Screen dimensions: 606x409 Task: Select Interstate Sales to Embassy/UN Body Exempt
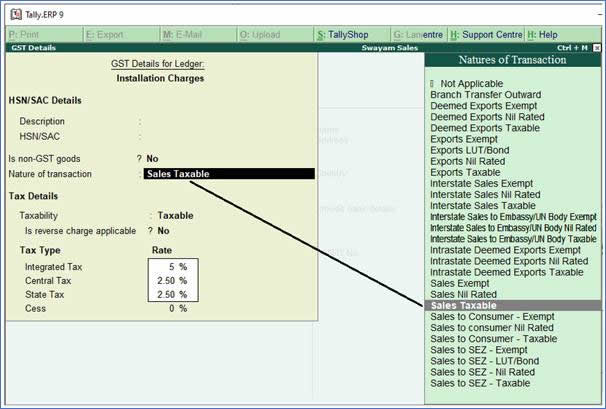pyautogui.click(x=513, y=217)
